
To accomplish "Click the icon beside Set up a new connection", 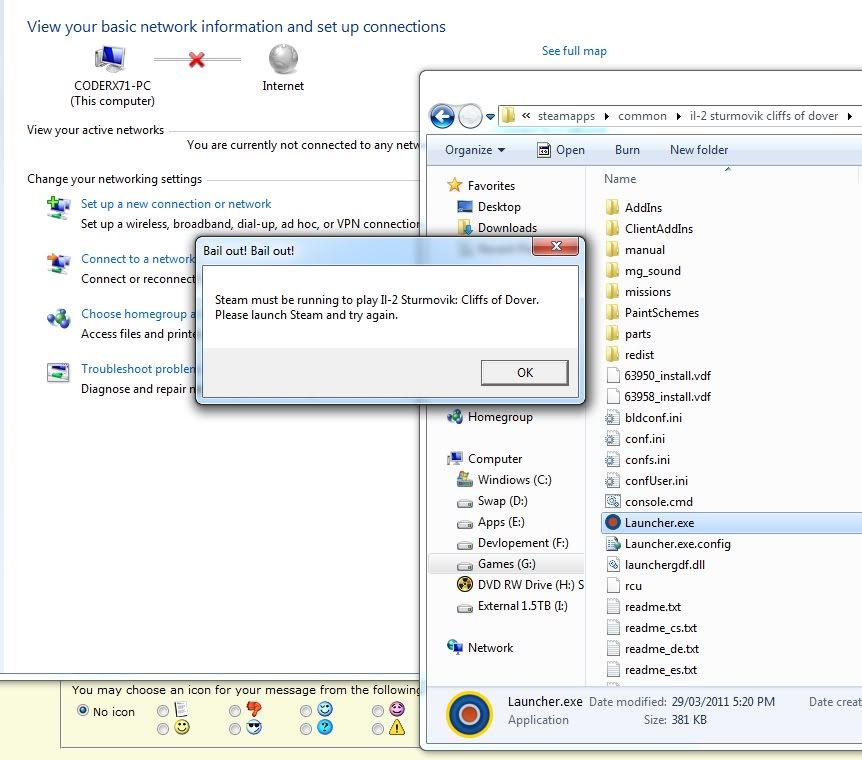I will pos(58,207).
